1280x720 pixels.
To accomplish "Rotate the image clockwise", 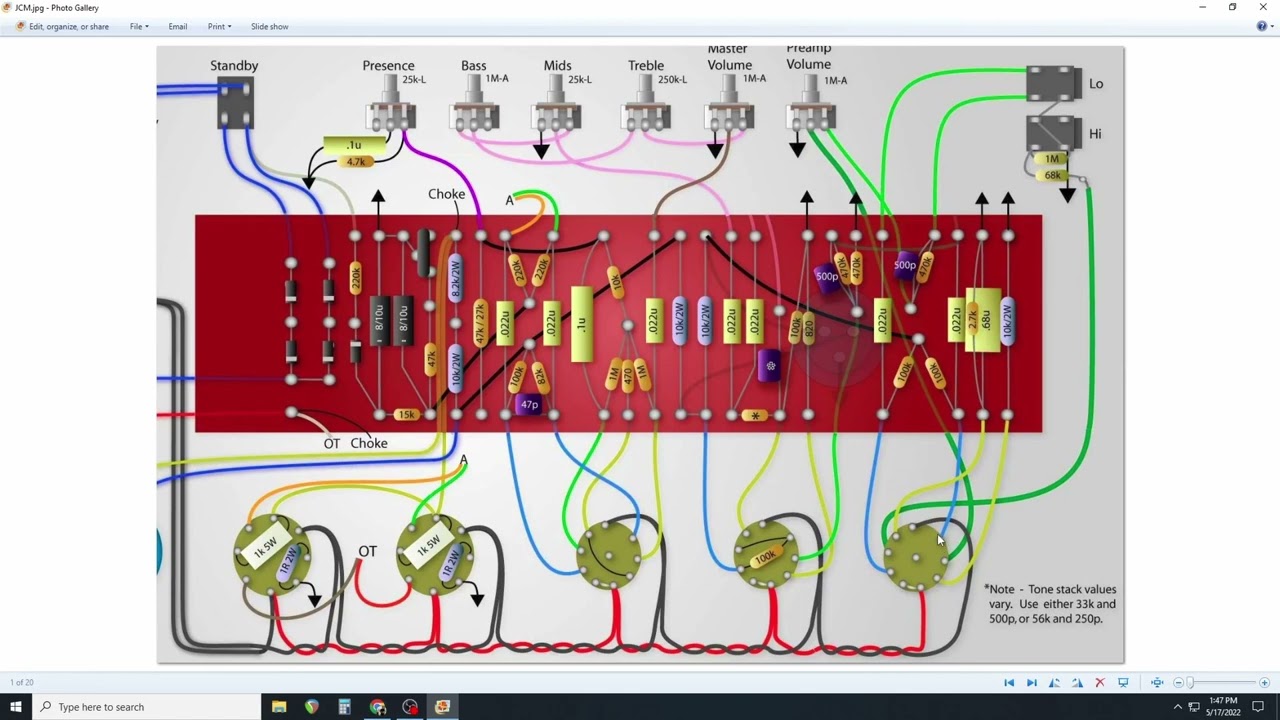I will tap(1077, 683).
